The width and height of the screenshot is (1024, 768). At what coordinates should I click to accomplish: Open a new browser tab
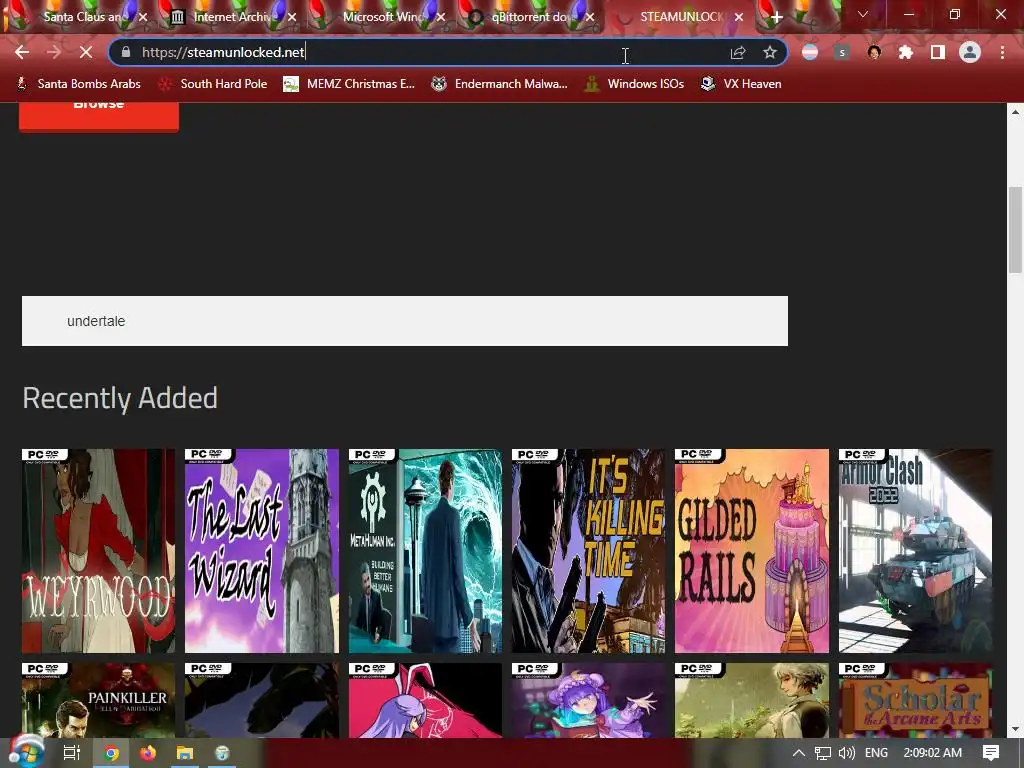tap(776, 18)
